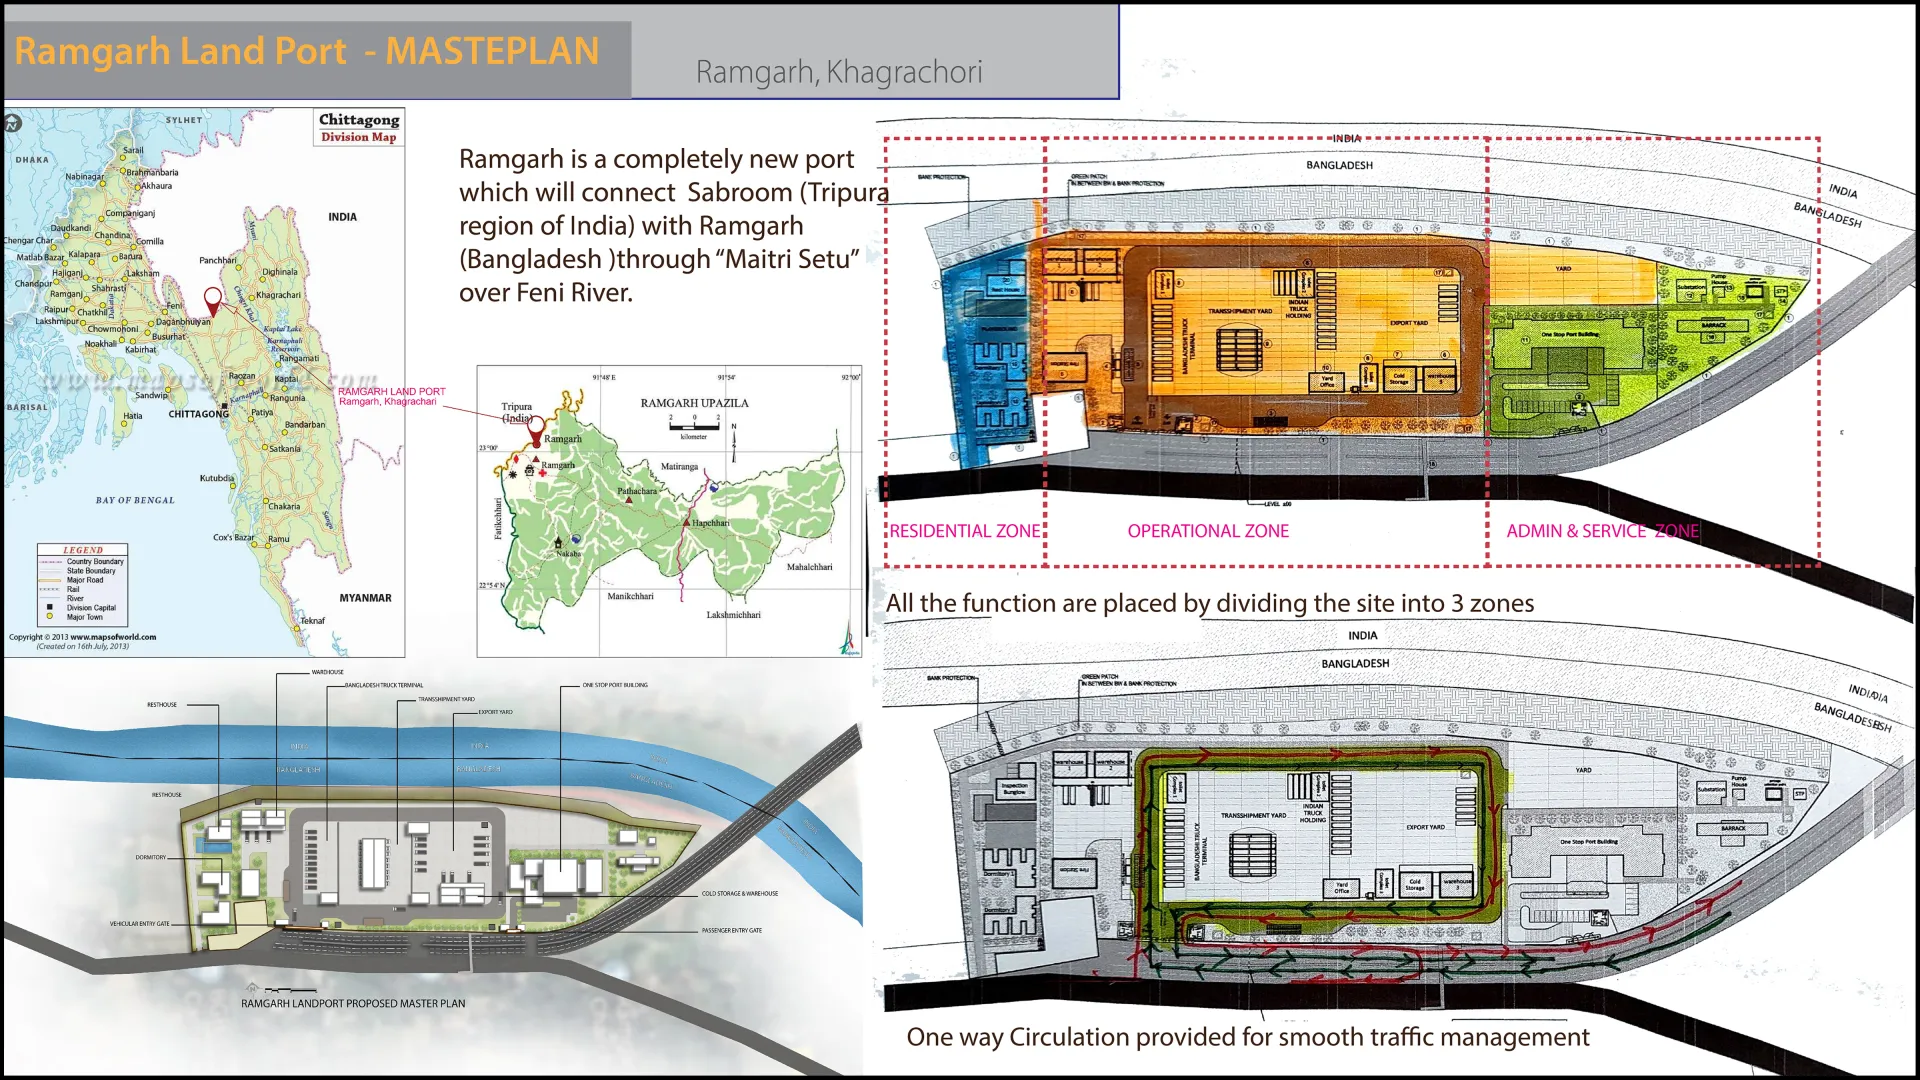
Task: Click the red location pin on Chittagong division map
Action: pyautogui.click(x=212, y=300)
